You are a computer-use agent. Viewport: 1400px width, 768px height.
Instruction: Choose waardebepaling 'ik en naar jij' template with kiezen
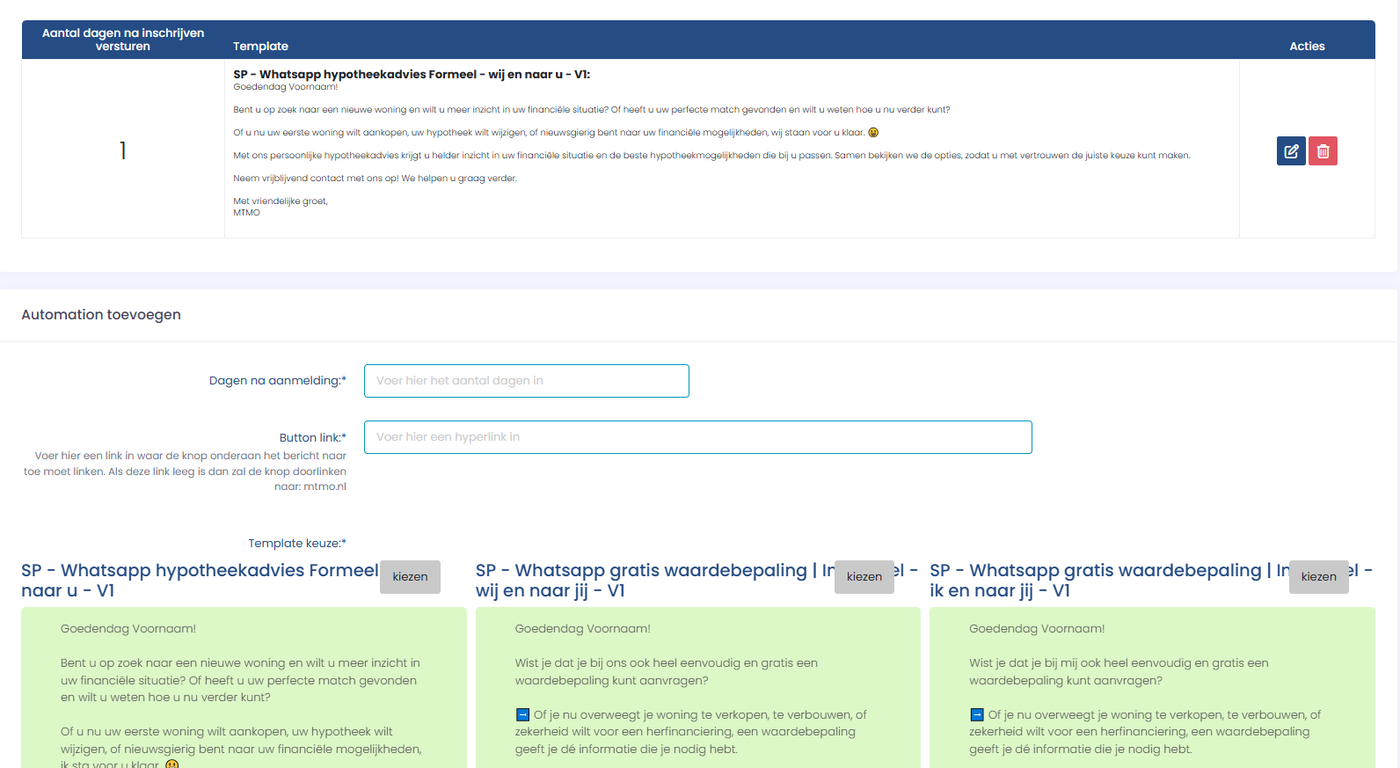(1318, 577)
